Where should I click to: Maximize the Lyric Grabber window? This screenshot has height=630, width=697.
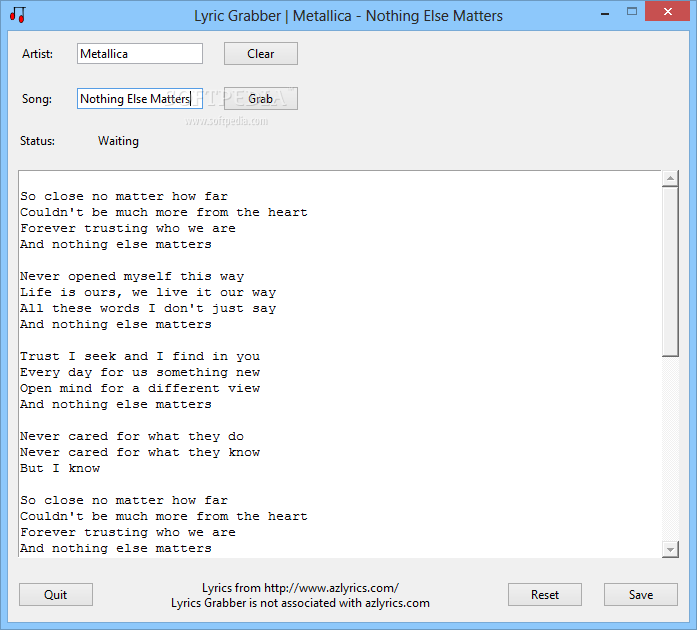[x=632, y=12]
